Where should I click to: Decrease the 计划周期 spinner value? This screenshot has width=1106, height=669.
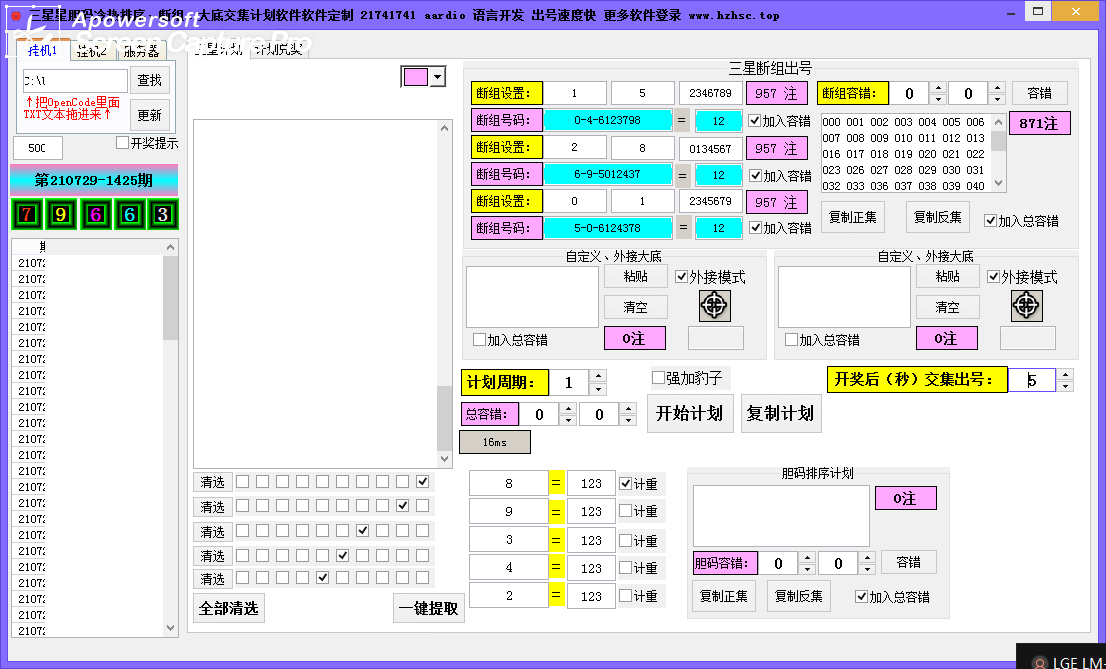(x=598, y=390)
